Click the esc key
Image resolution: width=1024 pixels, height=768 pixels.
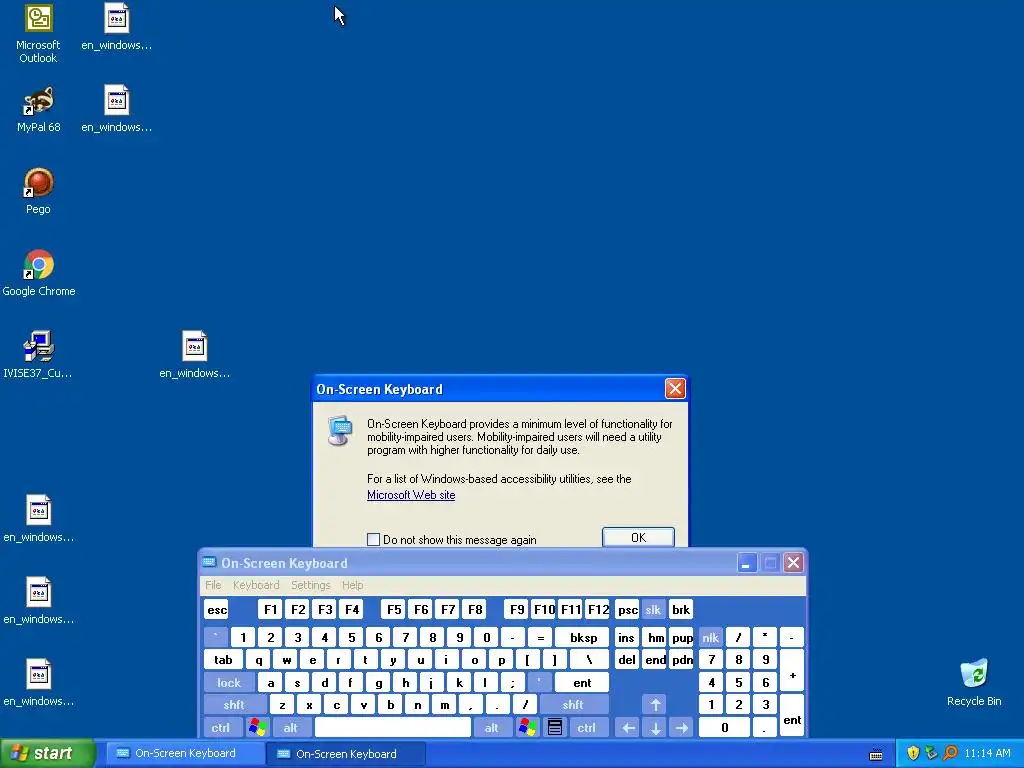tap(217, 610)
